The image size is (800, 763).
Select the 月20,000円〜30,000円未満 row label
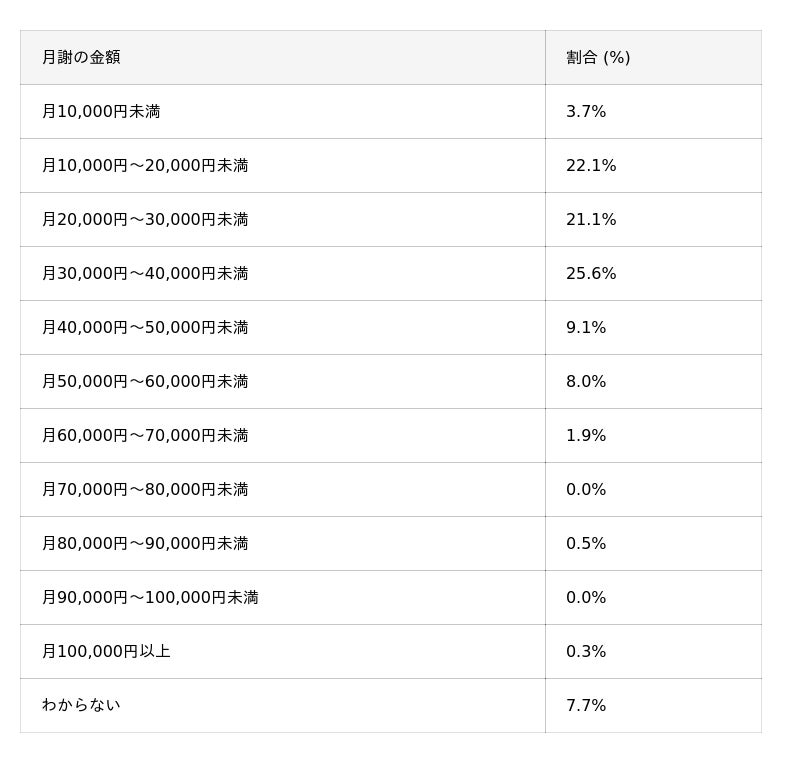pos(145,219)
